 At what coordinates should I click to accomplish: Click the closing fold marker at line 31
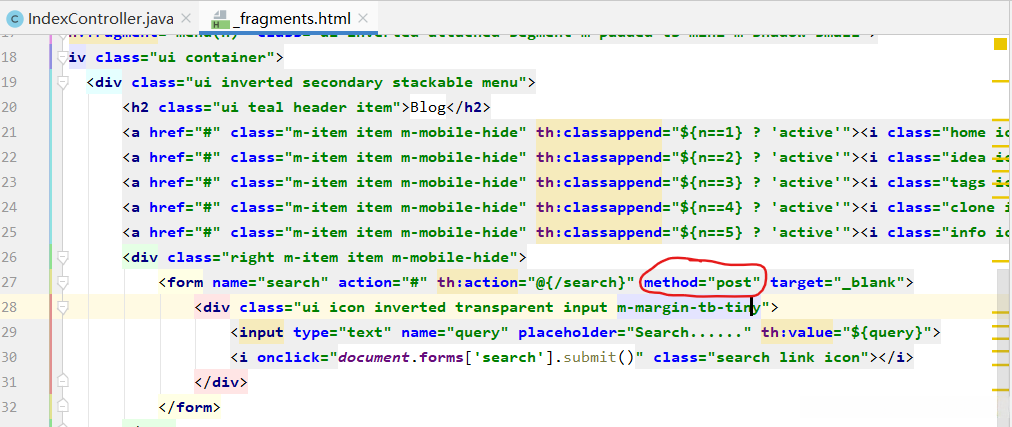[x=63, y=381]
